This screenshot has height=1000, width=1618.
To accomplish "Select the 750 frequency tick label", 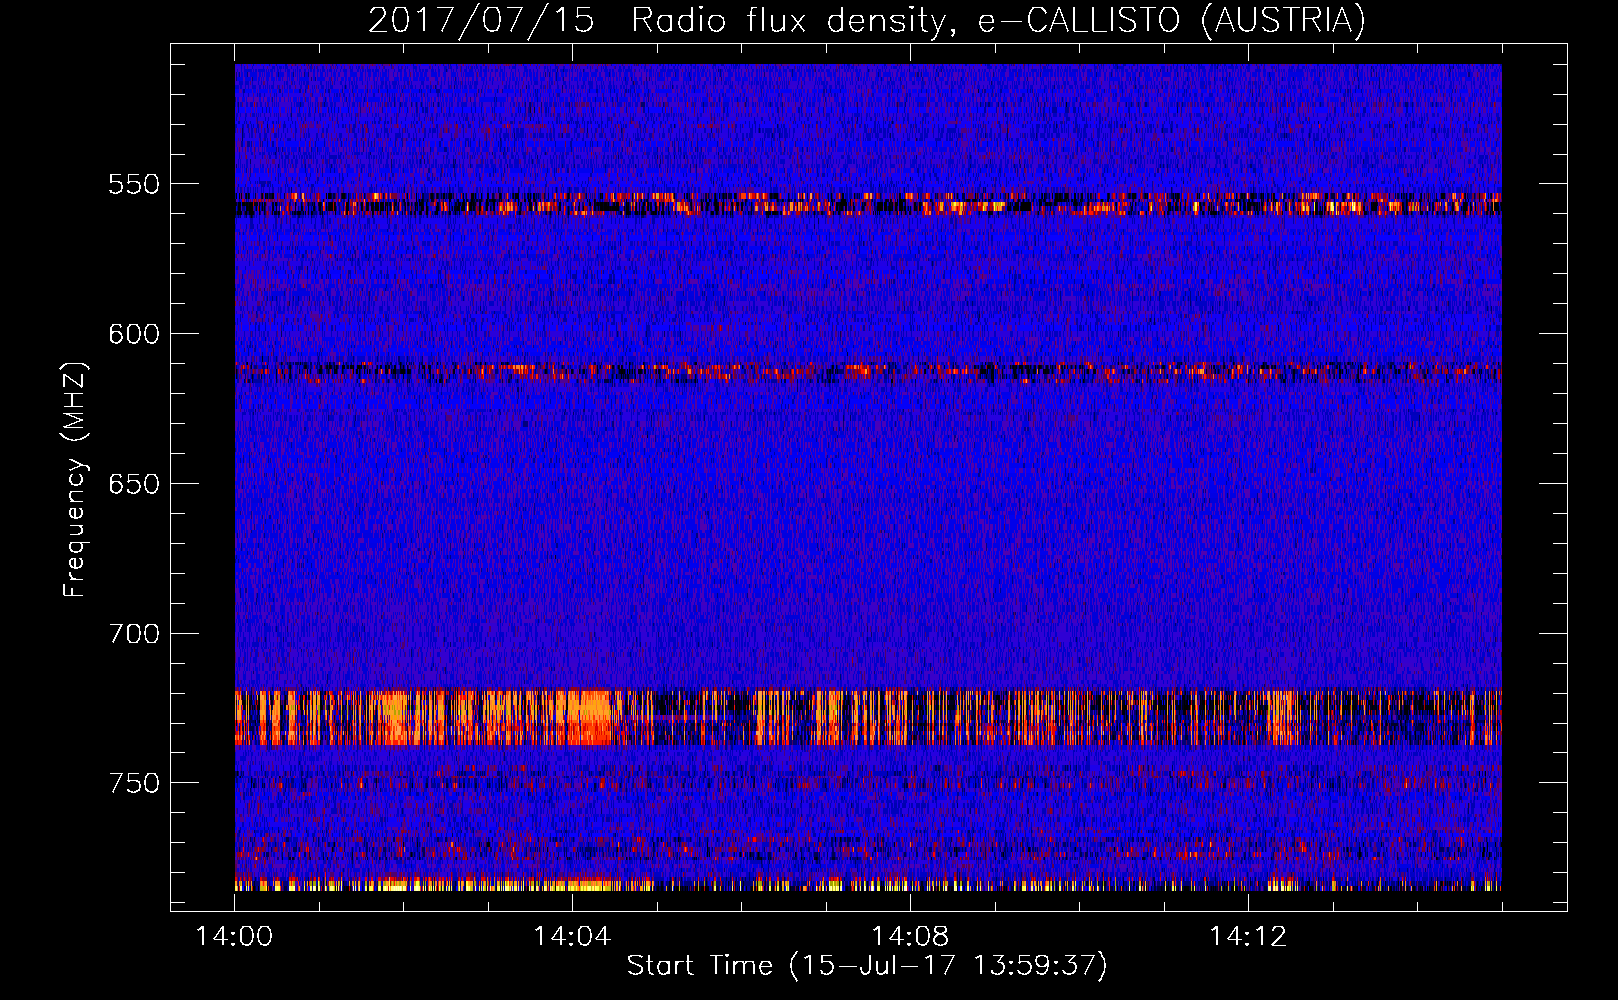I will coord(134,783).
